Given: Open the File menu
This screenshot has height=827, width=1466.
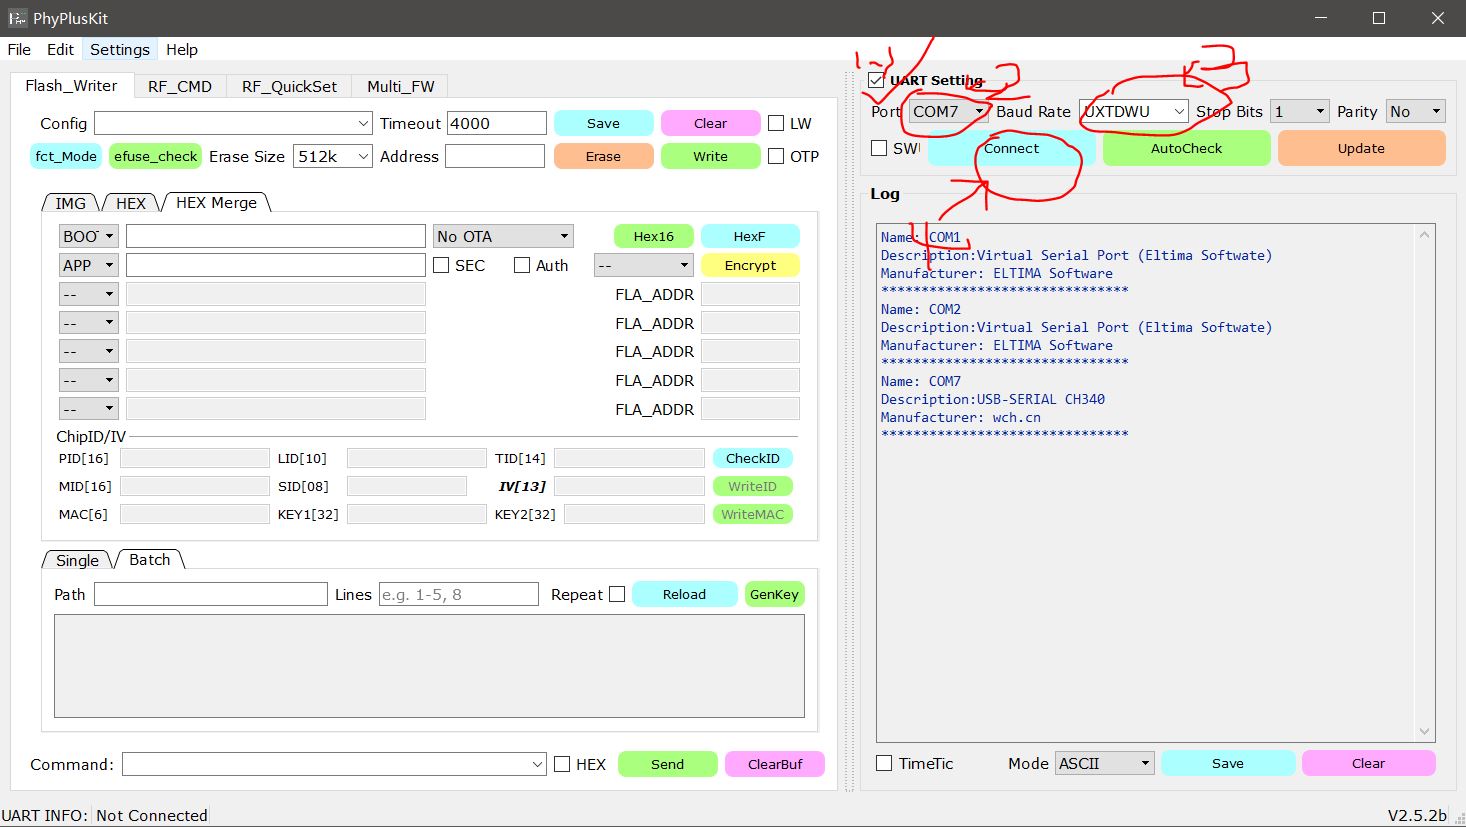Looking at the screenshot, I should coord(19,49).
